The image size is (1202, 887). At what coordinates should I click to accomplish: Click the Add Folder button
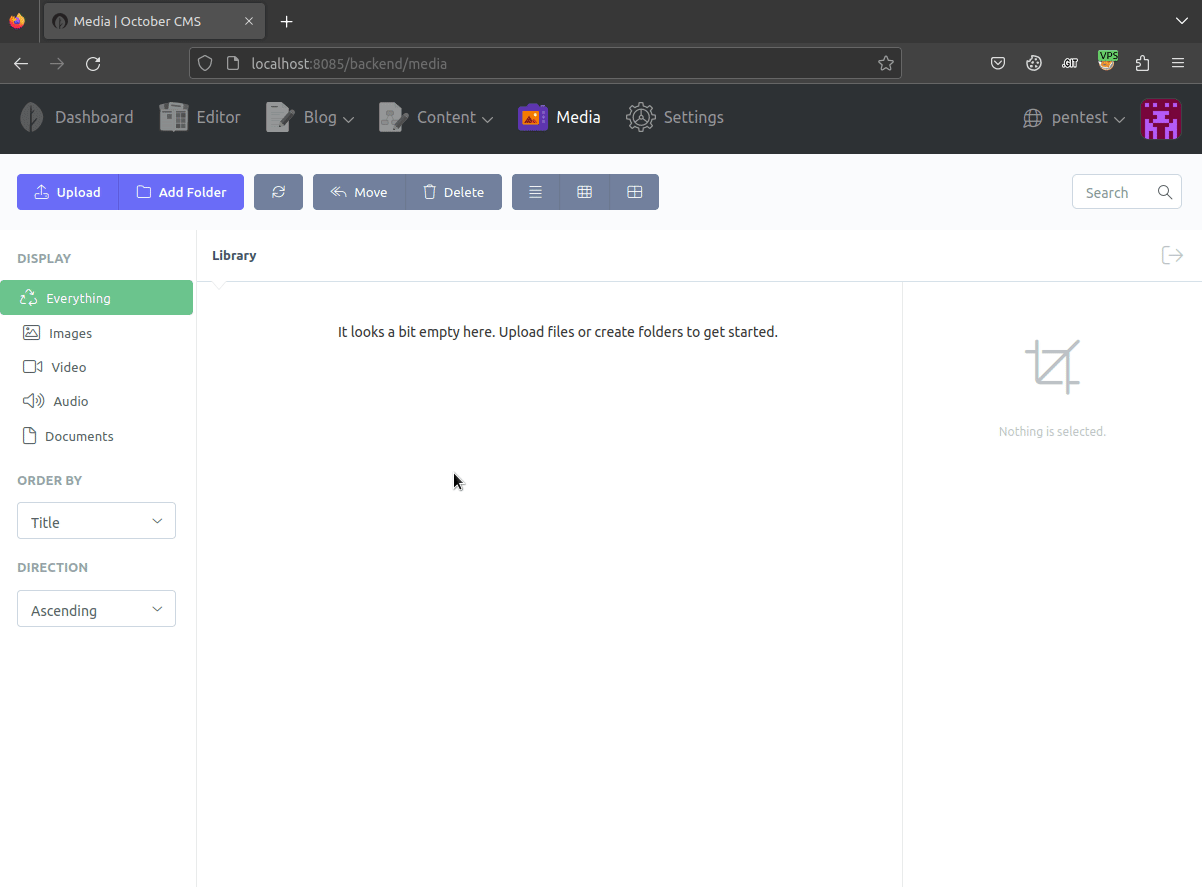pos(180,191)
